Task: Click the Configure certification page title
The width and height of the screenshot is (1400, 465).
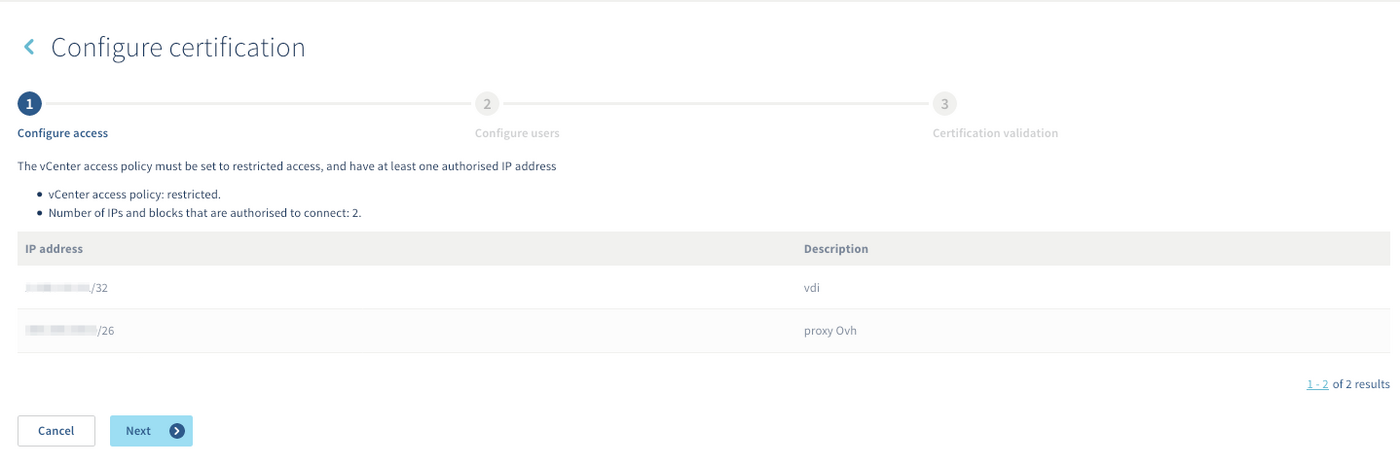Action: click(x=178, y=47)
